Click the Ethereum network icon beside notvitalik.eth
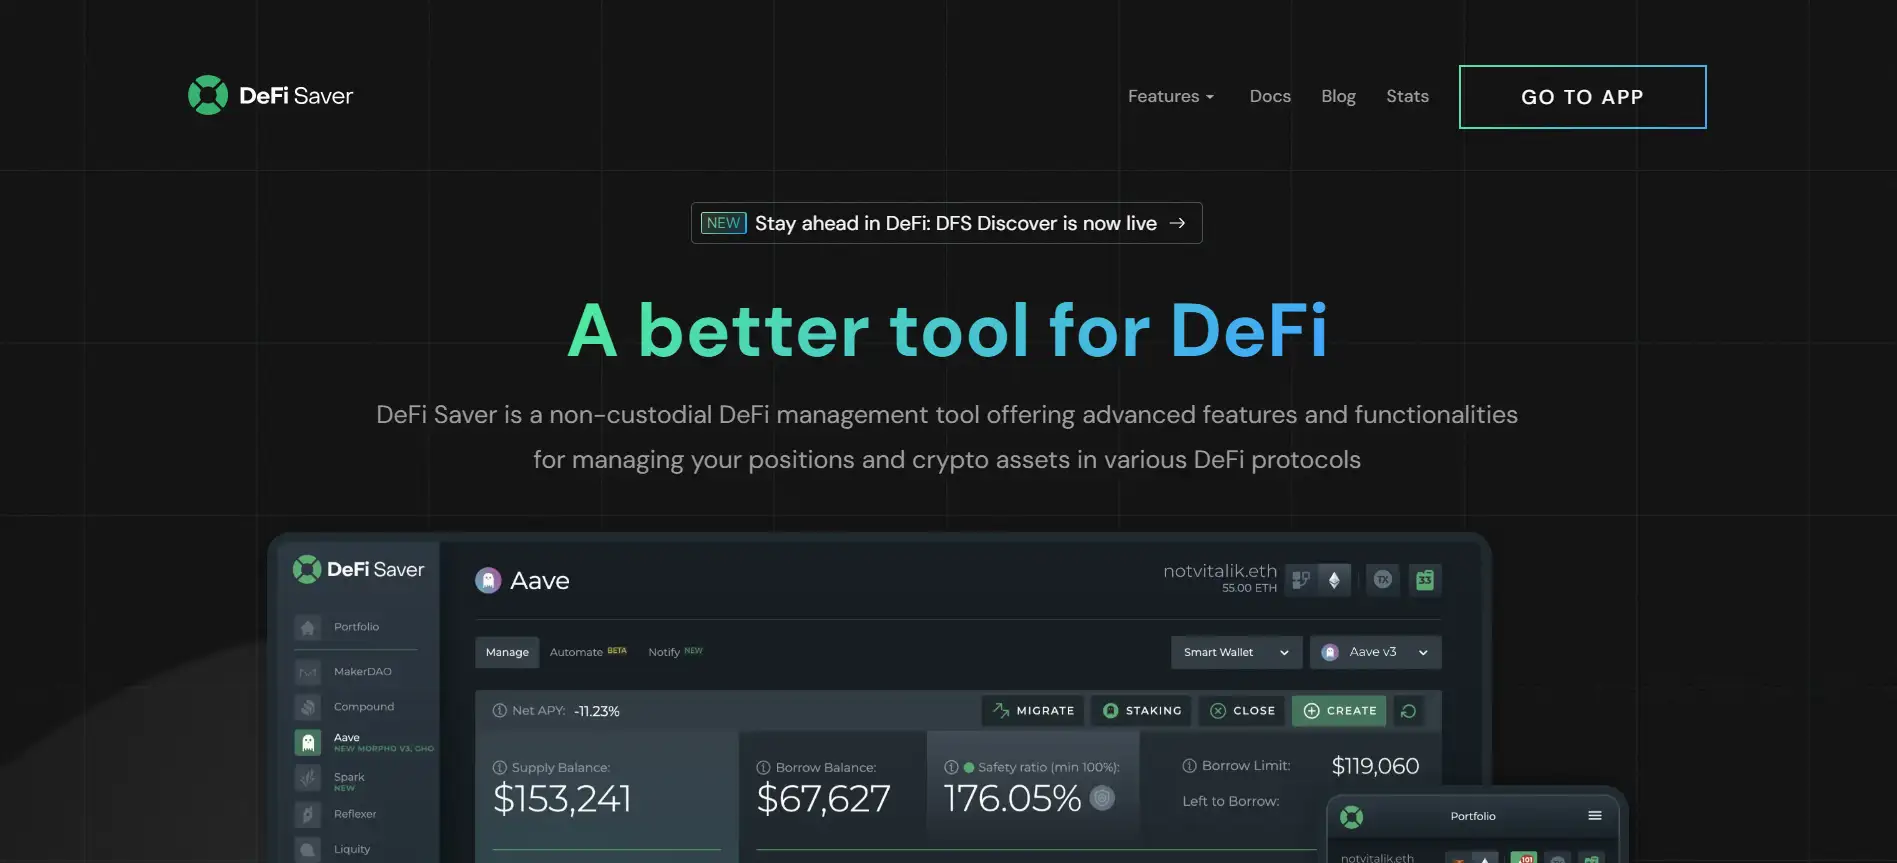The image size is (1897, 863). [1333, 580]
